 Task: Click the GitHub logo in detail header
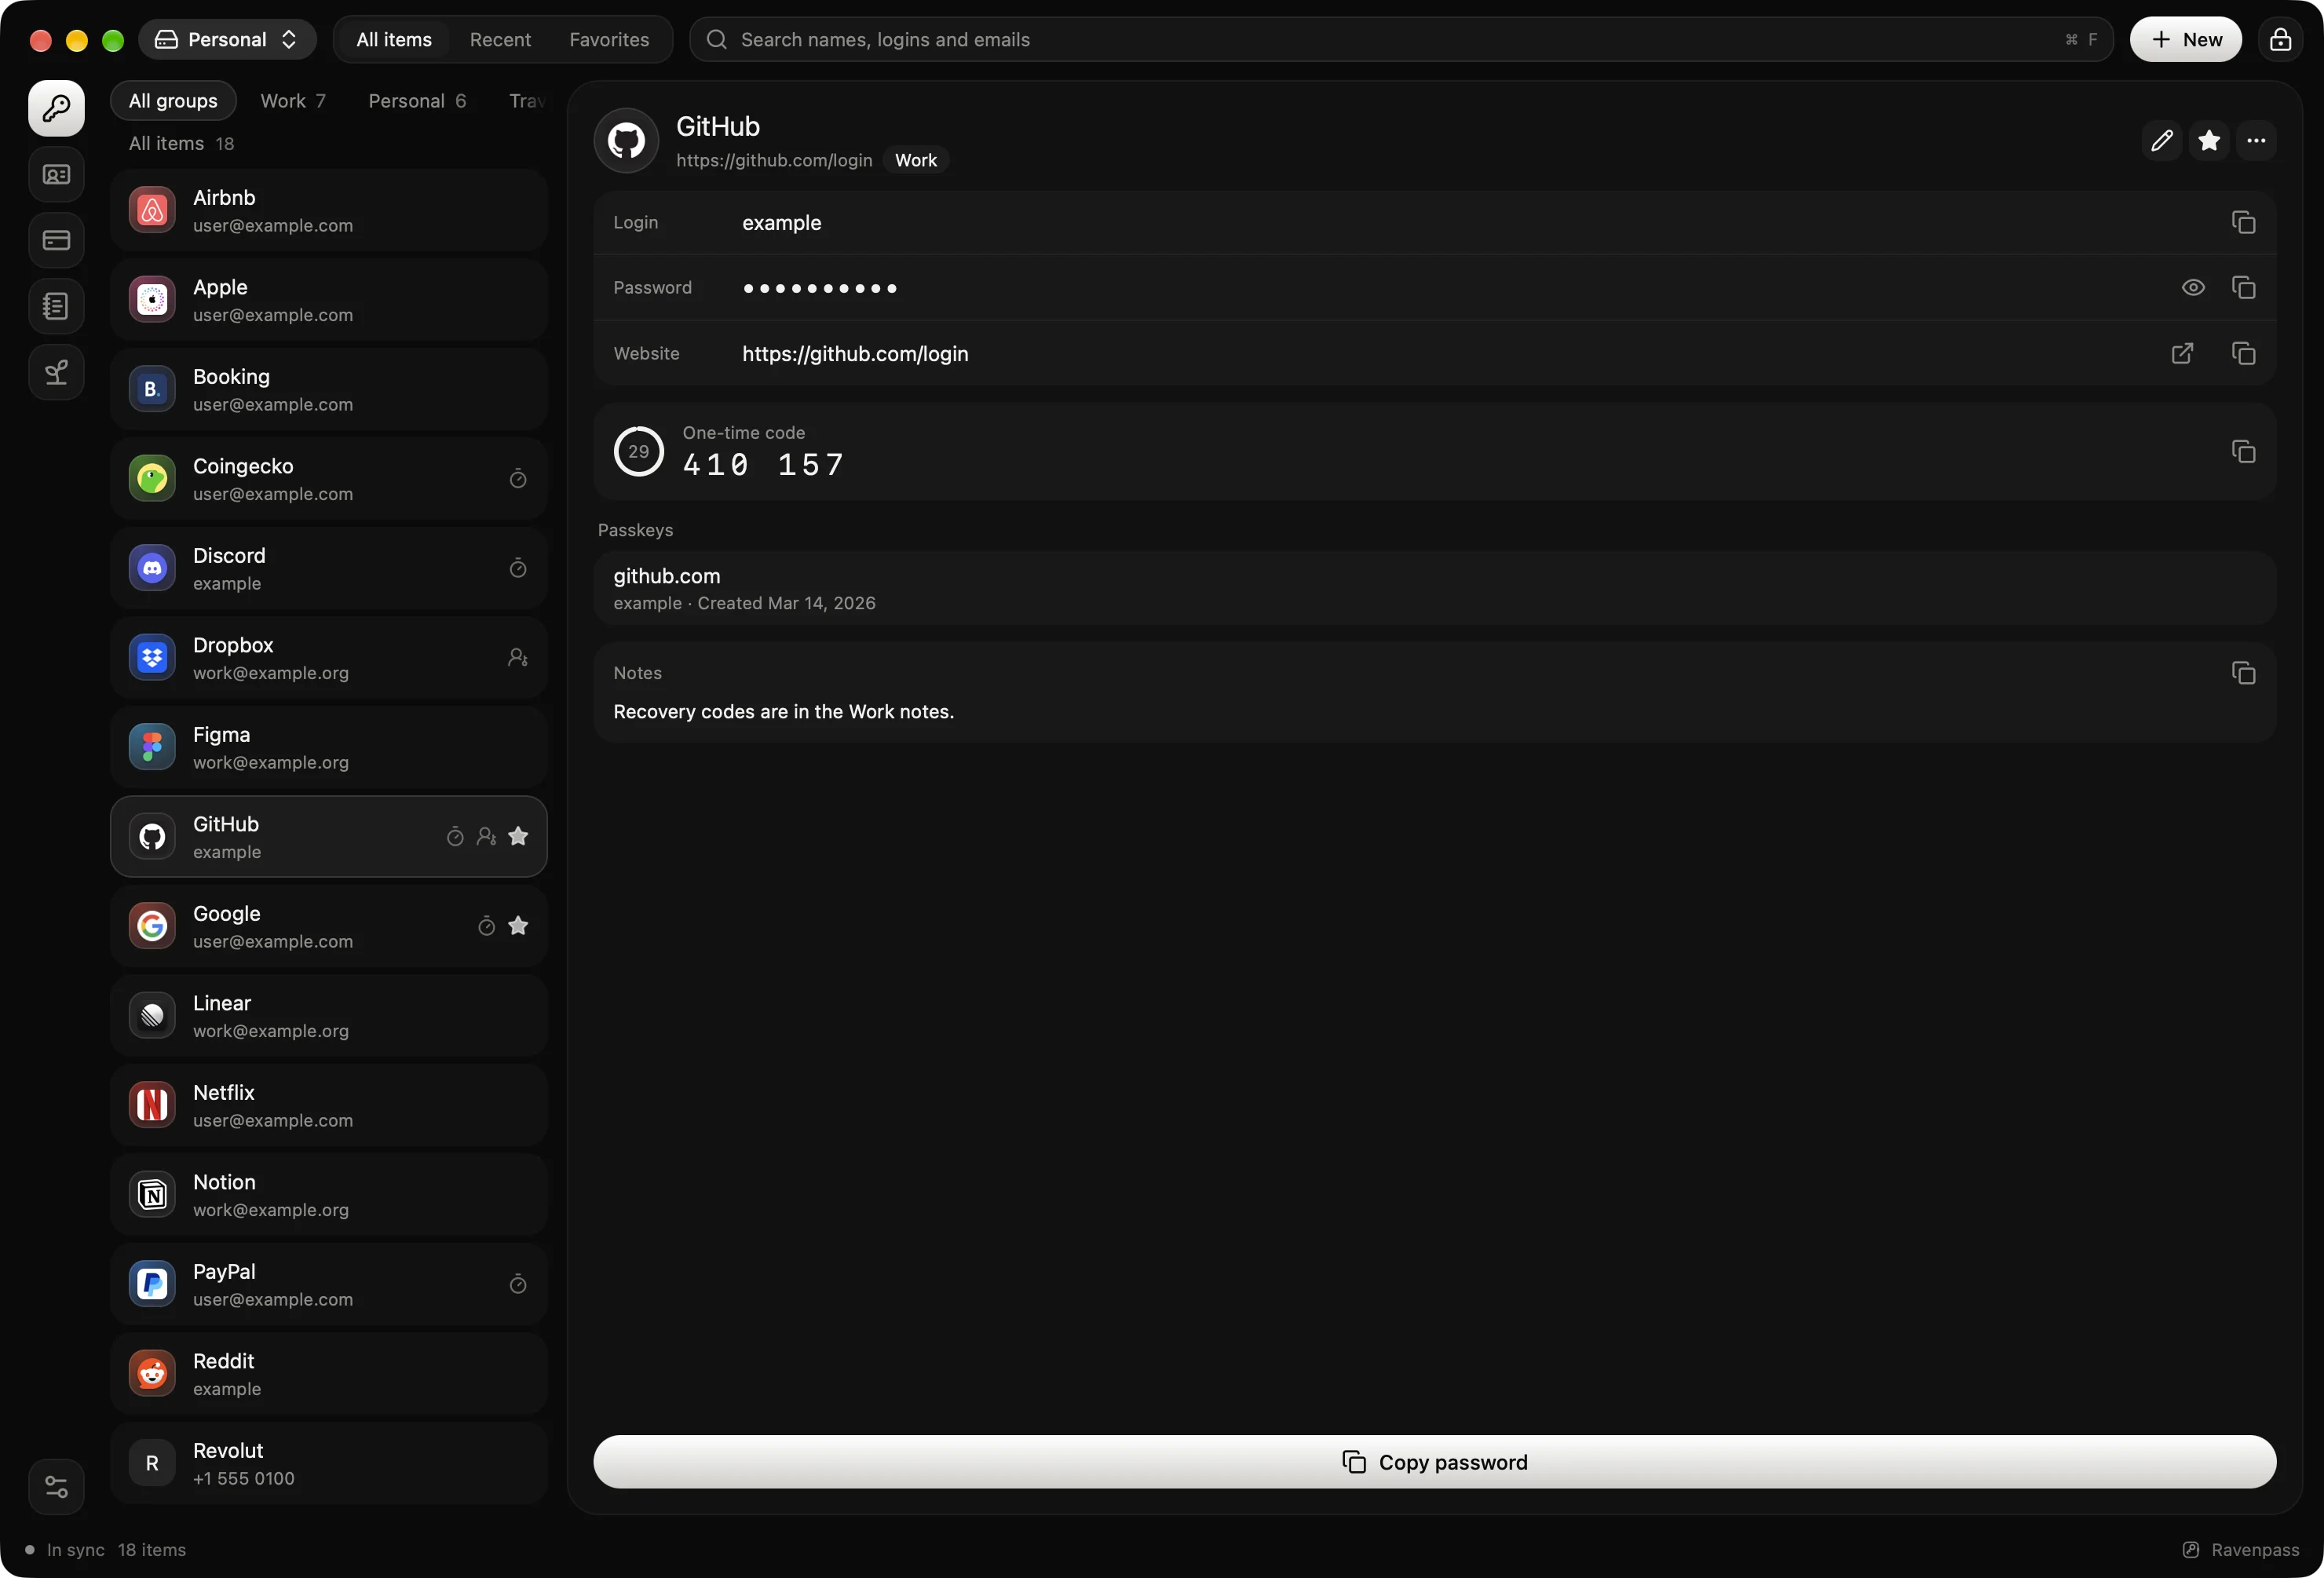(626, 141)
